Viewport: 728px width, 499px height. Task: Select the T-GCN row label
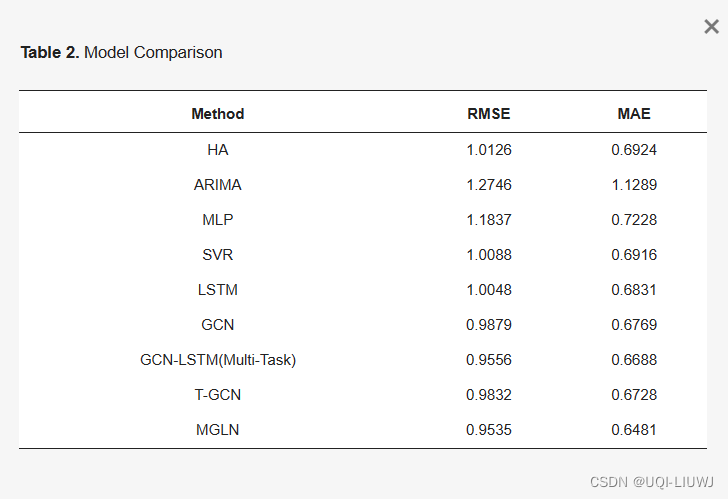218,395
